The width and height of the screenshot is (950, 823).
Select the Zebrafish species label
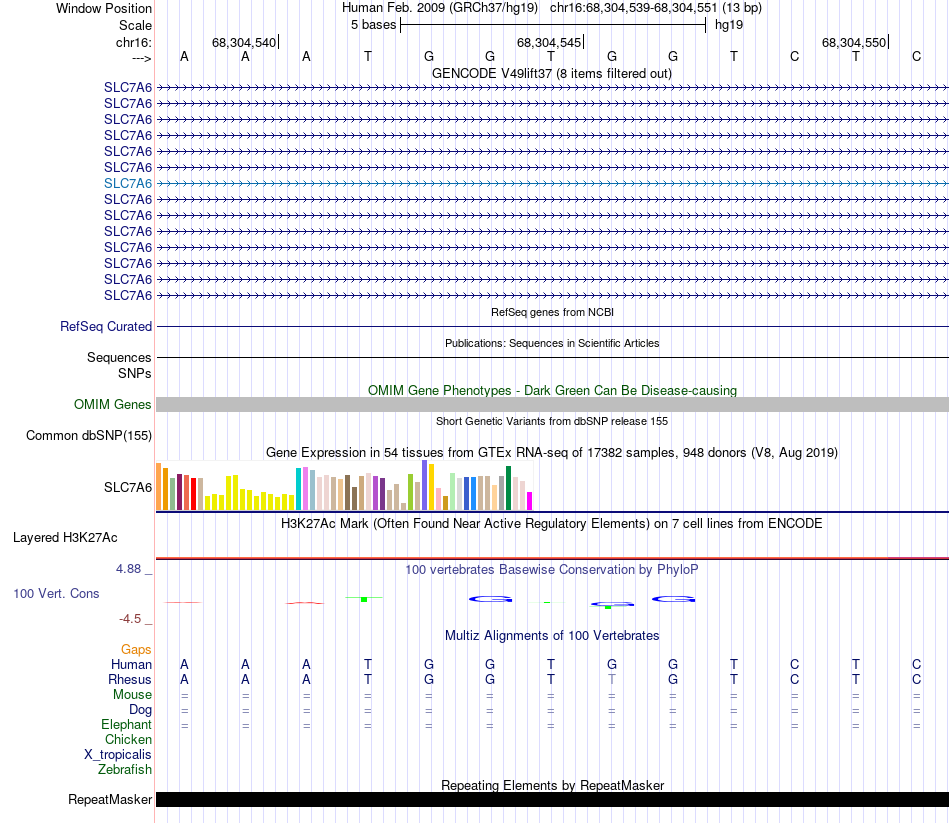click(125, 769)
